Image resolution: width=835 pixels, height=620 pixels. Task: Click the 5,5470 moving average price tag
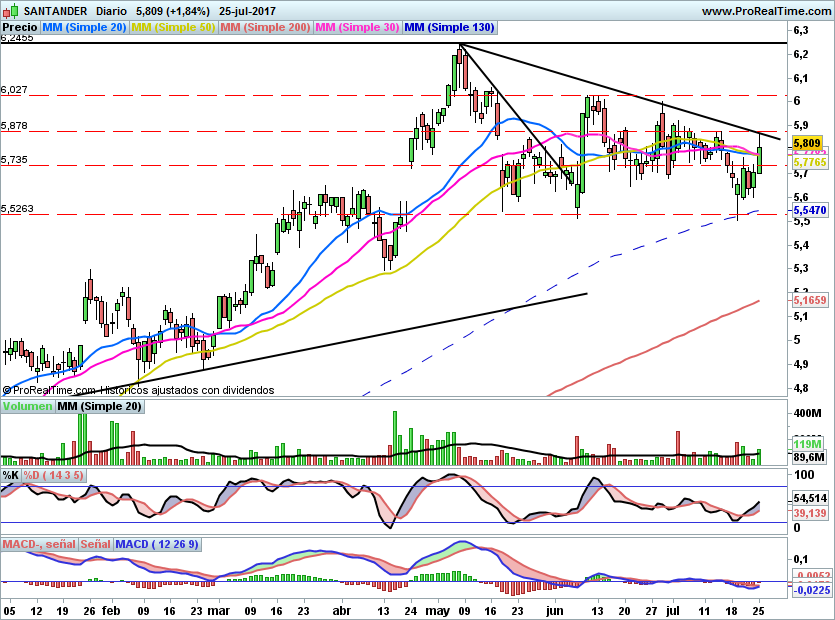[810, 210]
